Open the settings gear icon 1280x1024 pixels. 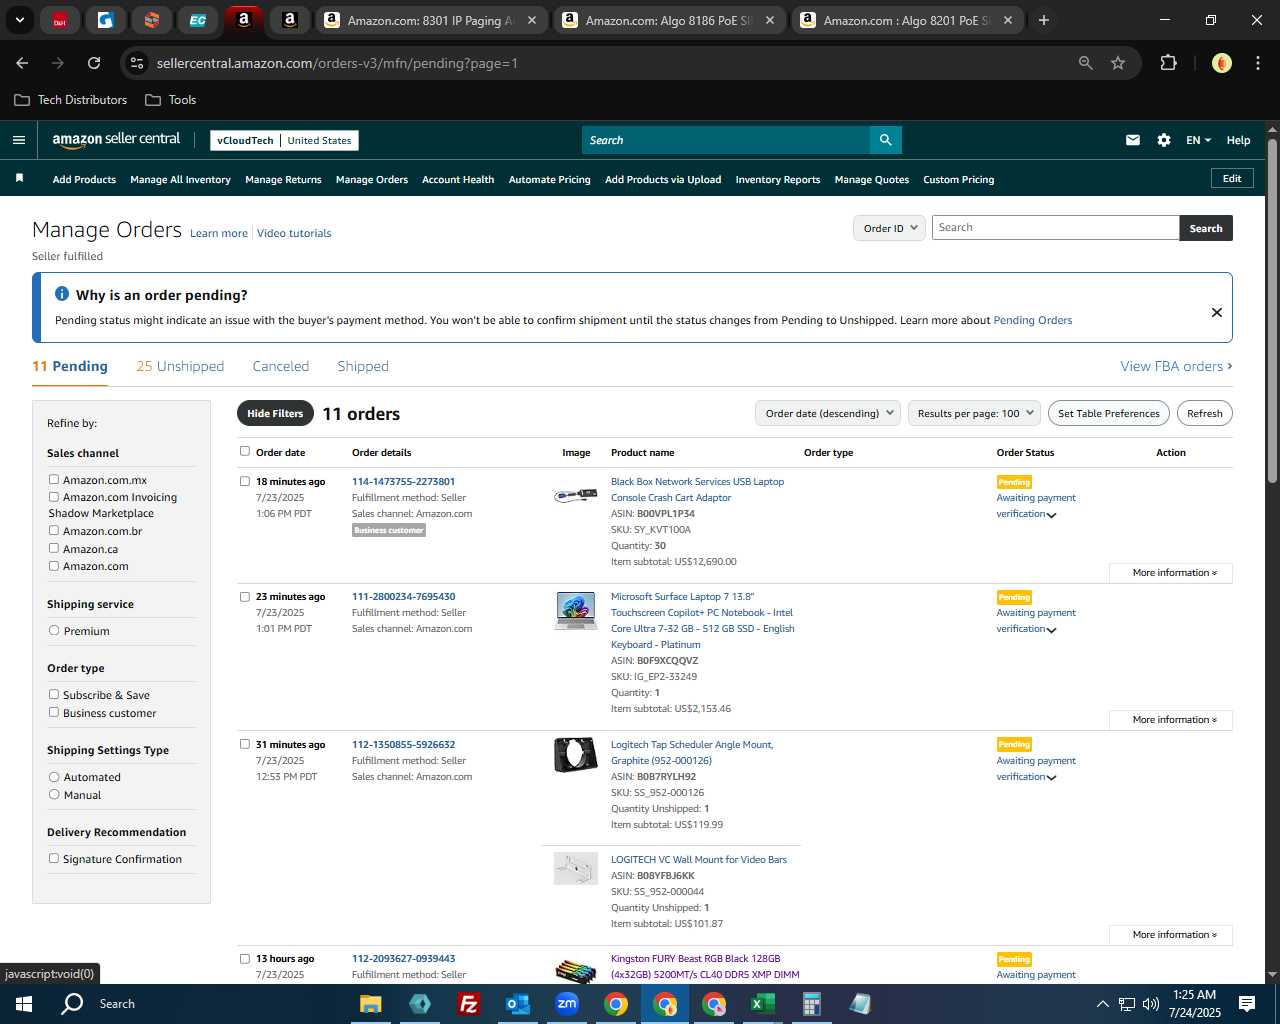(1164, 140)
